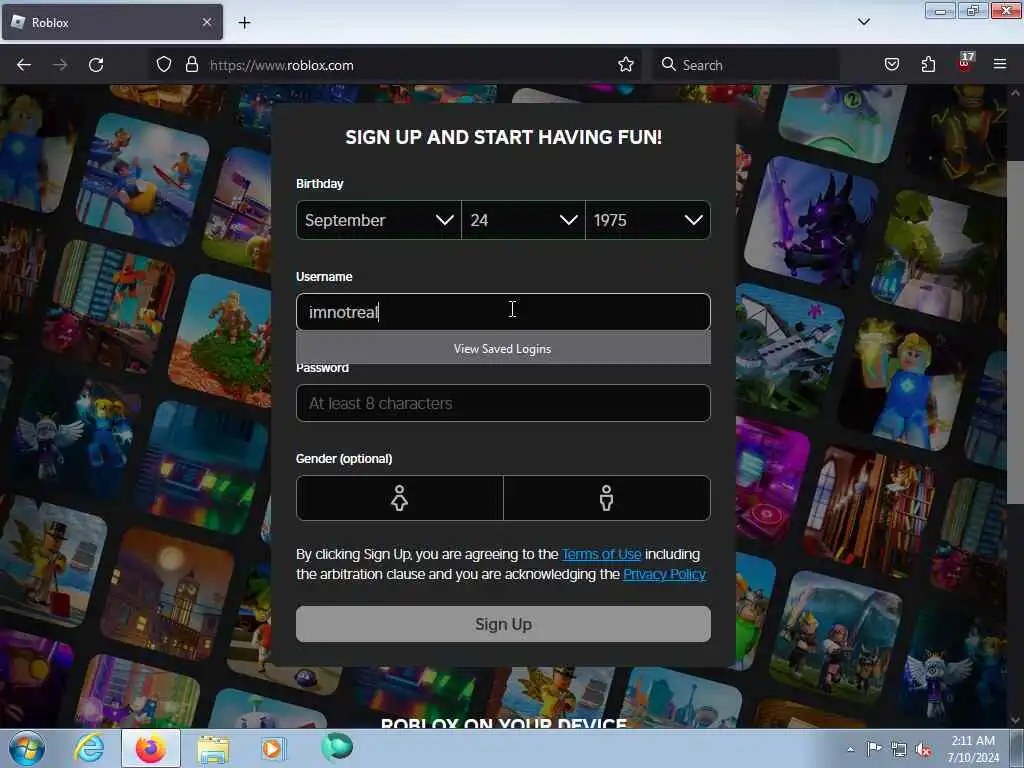Click the surfing game thumbnail
1024x768 pixels.
(142, 180)
